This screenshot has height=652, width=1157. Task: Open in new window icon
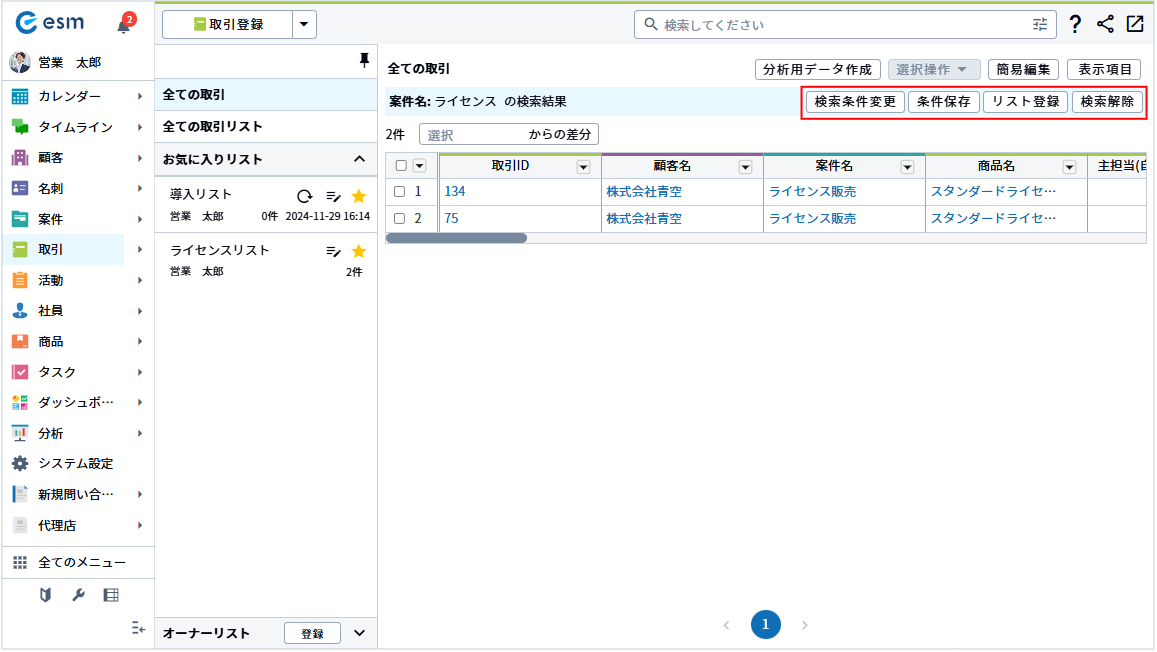(1135, 25)
